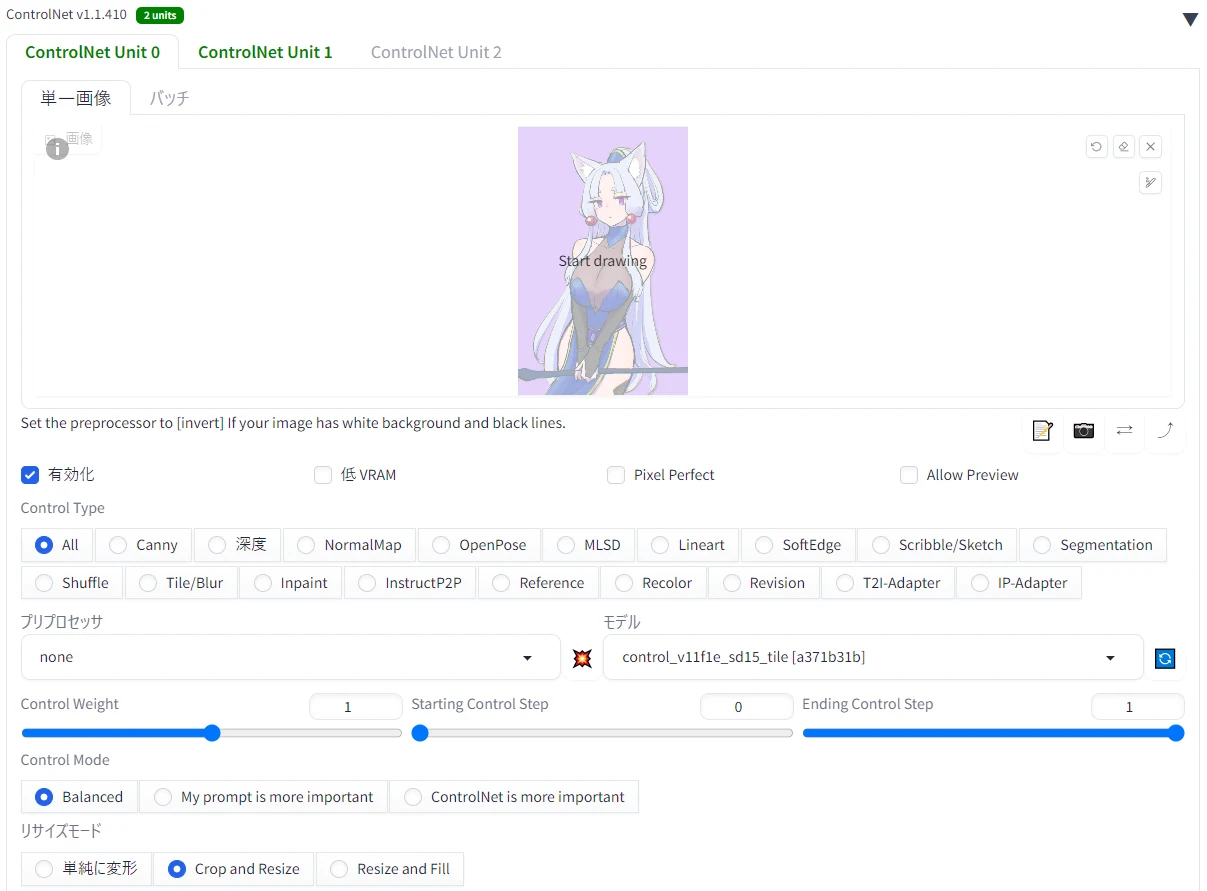Viewport: 1207px width, 891px height.
Task: Adjust the Ending Control Step slider
Action: tap(993, 733)
